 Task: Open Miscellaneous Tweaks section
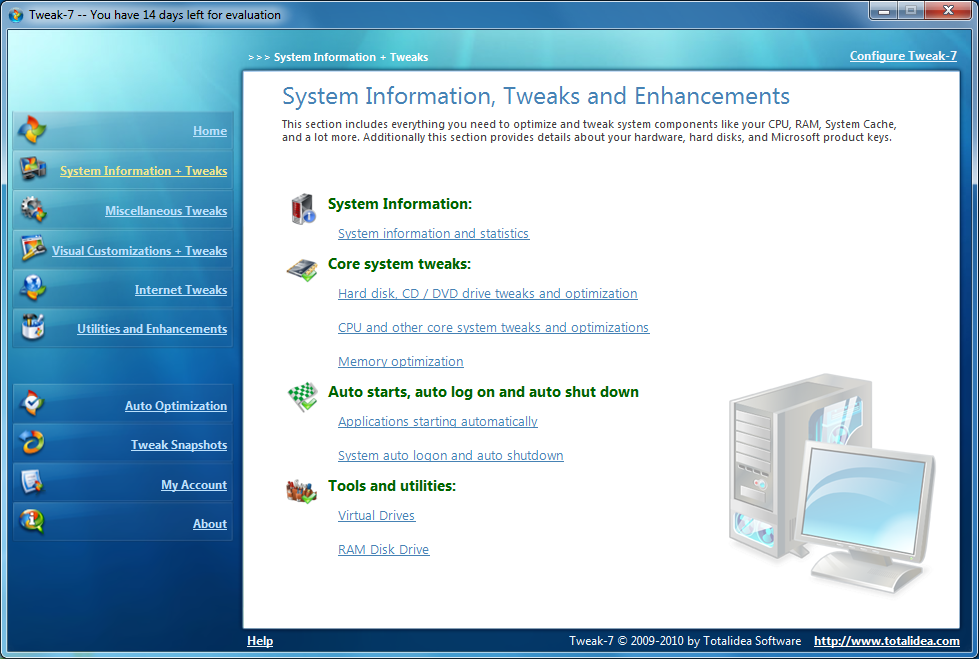pos(166,211)
